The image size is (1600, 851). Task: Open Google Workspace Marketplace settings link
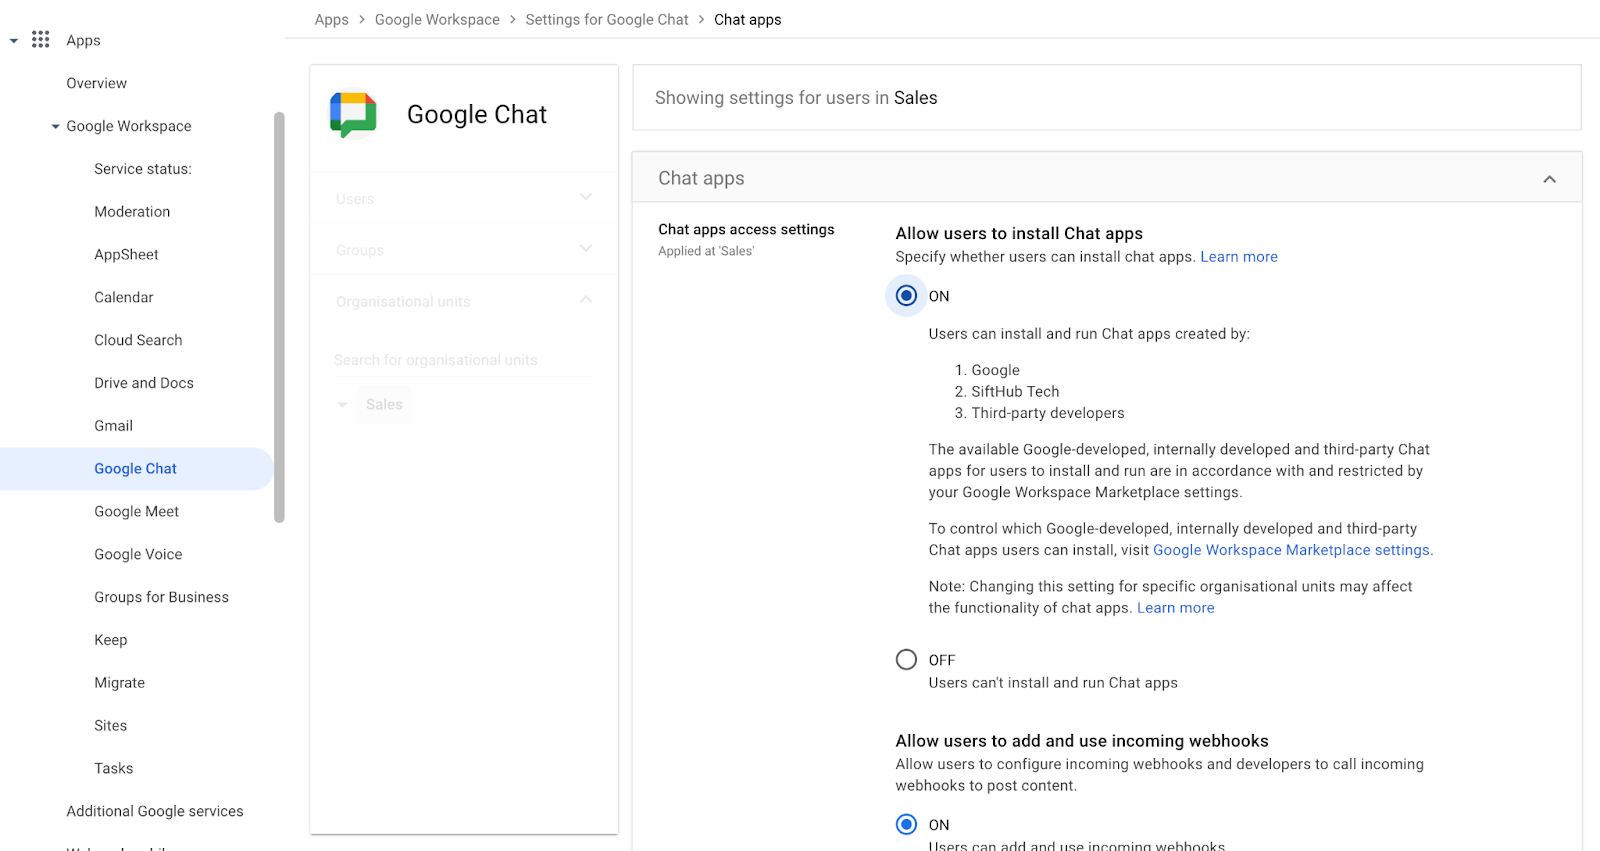pyautogui.click(x=1291, y=550)
